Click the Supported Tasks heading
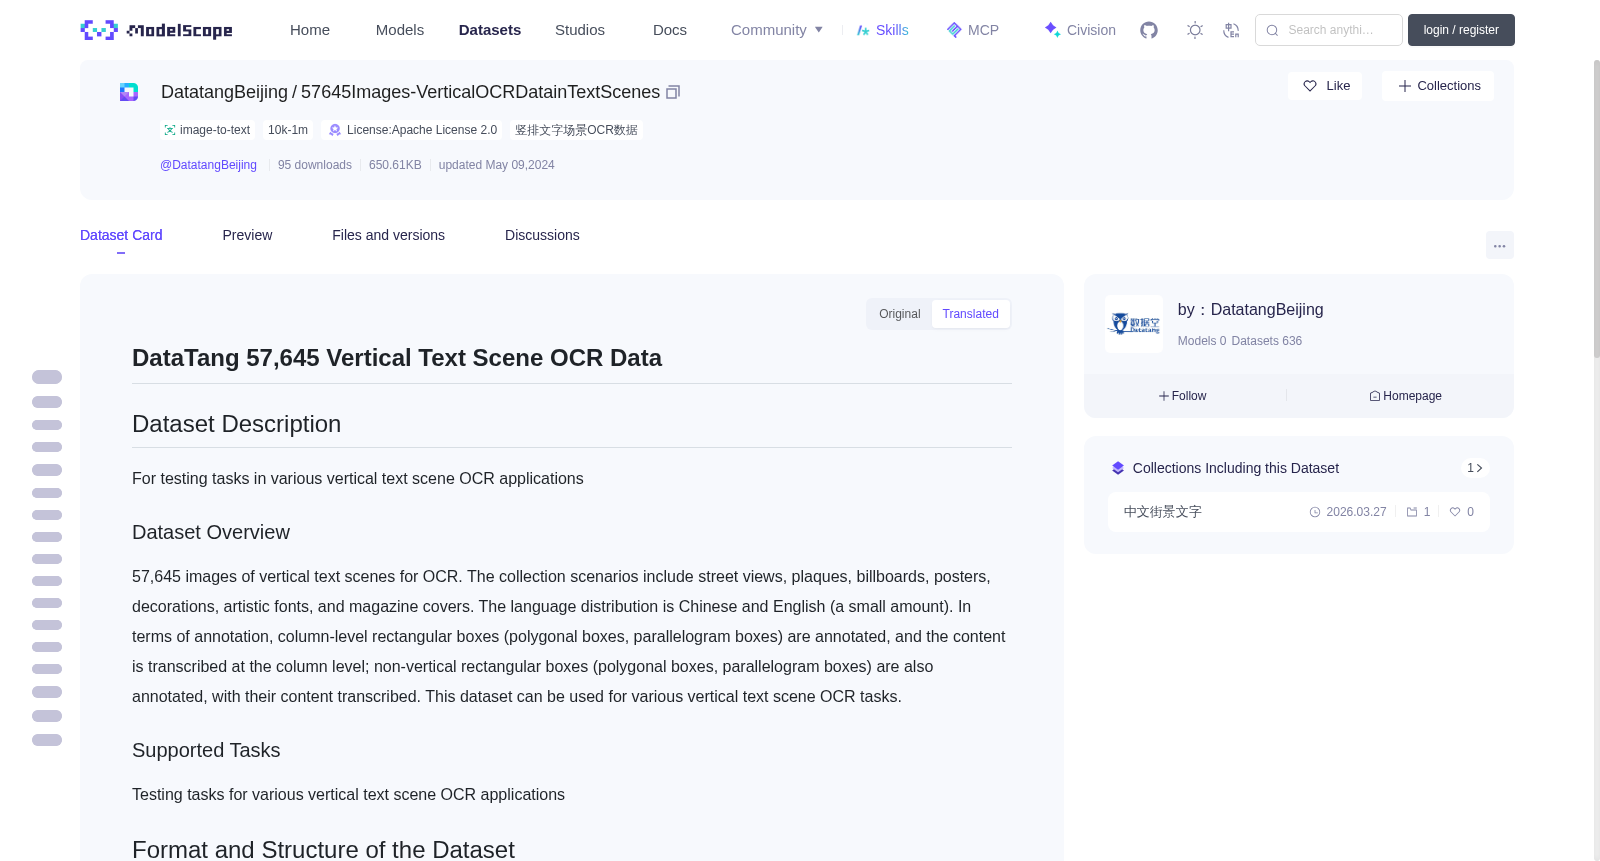Viewport: 1600px width, 861px height. click(206, 751)
